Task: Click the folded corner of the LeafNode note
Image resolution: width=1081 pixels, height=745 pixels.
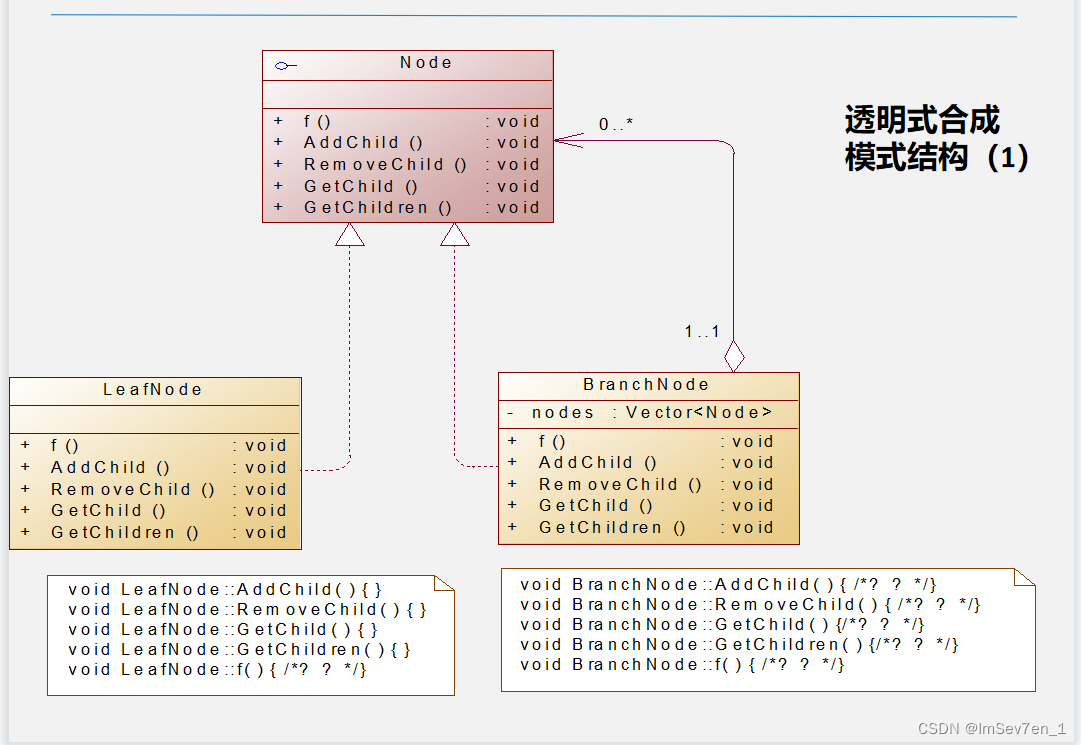Action: pos(444,584)
